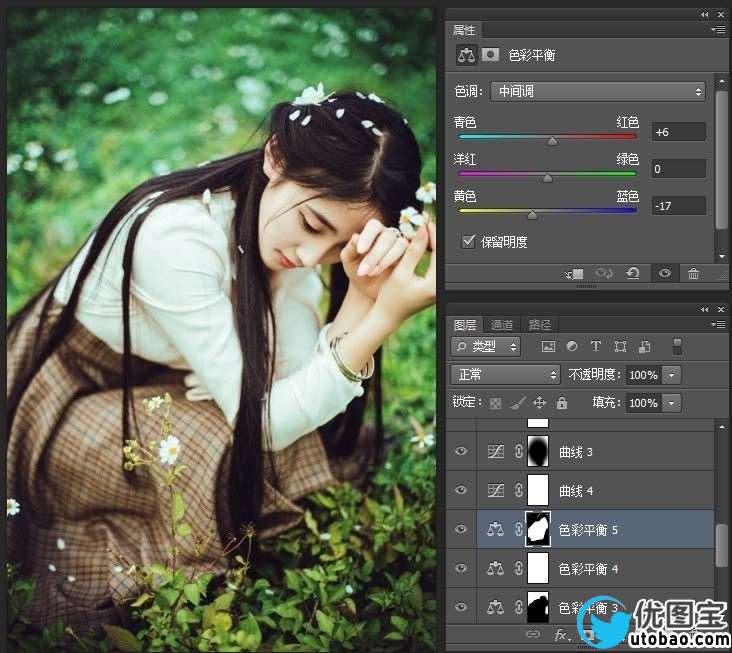Click mask link icon on 色彩平衡 5 layer

click(518, 529)
